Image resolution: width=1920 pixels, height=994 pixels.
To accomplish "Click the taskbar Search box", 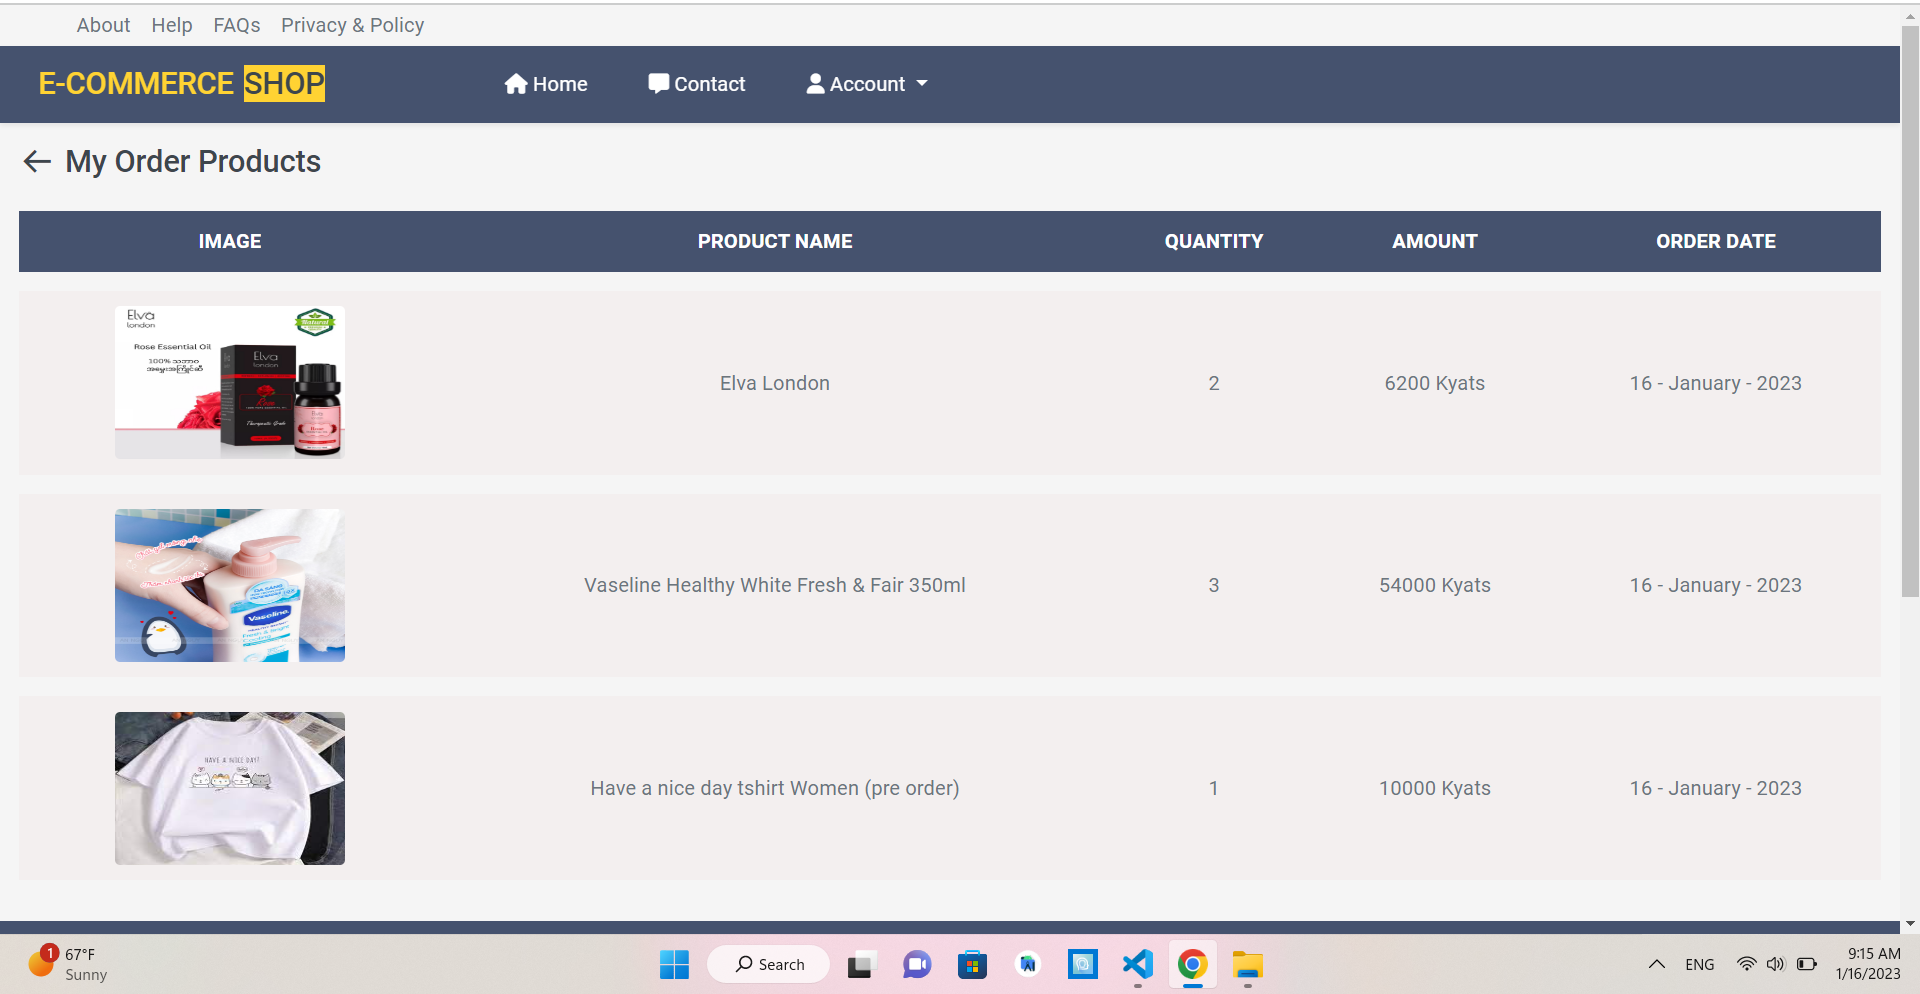I will (769, 964).
